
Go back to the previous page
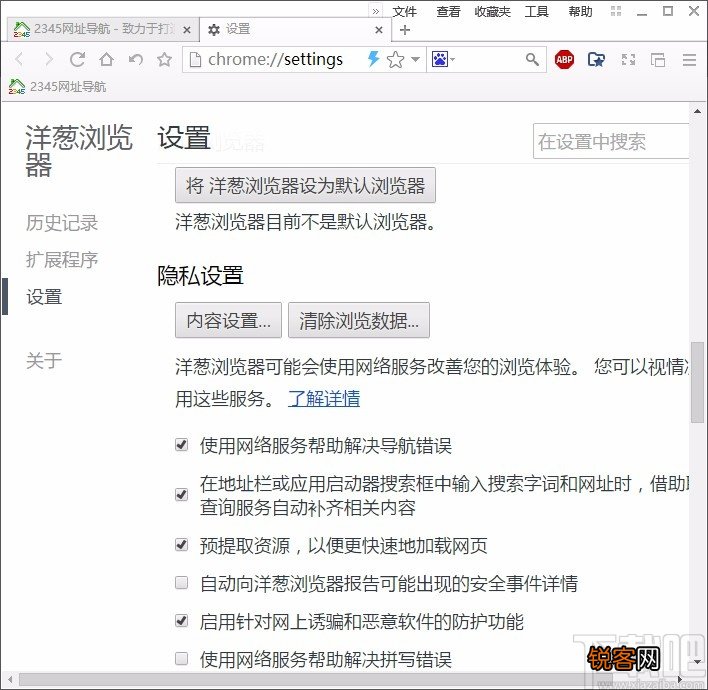[19, 59]
